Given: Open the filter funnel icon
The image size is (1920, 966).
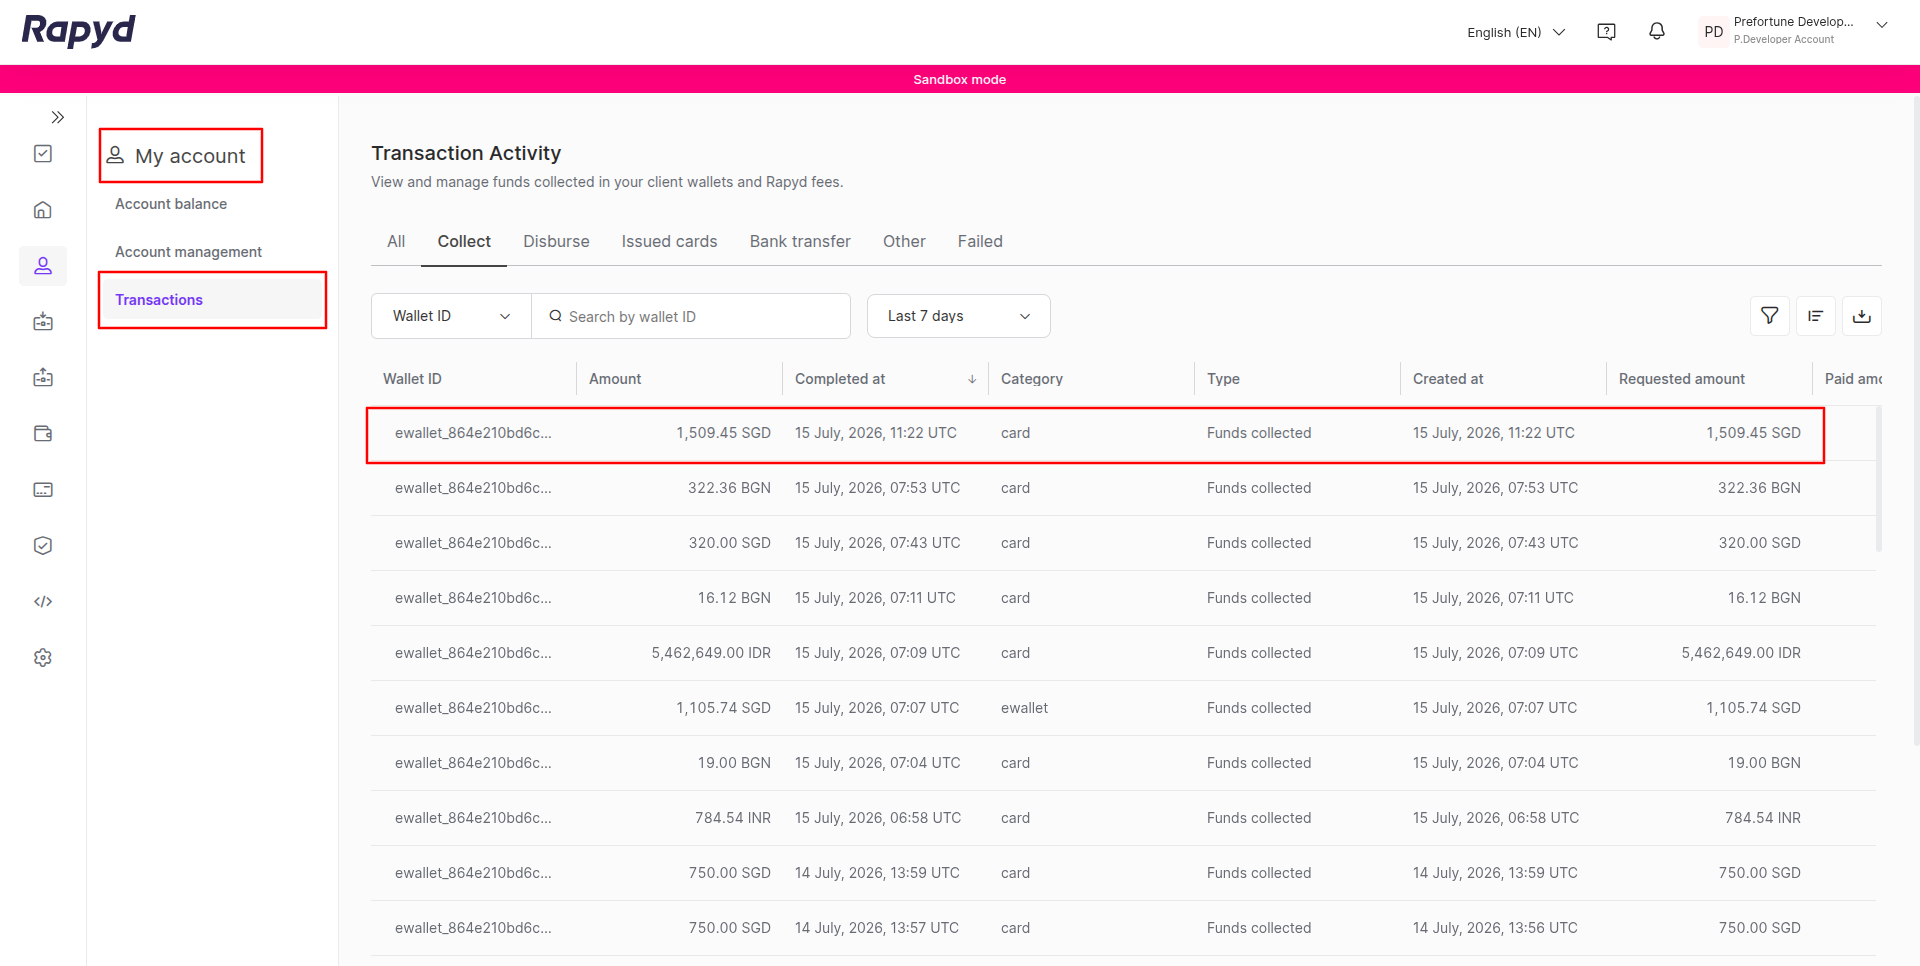Looking at the screenshot, I should (1770, 316).
